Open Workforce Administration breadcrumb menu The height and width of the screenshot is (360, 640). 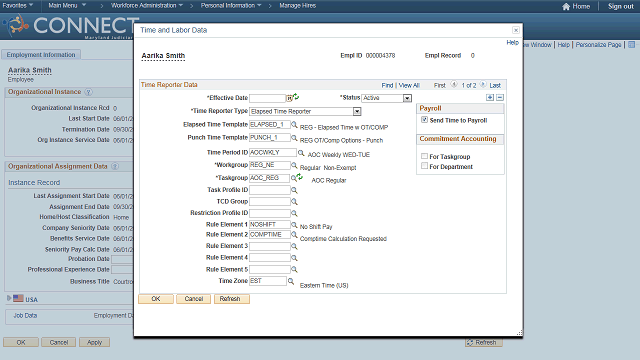tap(147, 5)
